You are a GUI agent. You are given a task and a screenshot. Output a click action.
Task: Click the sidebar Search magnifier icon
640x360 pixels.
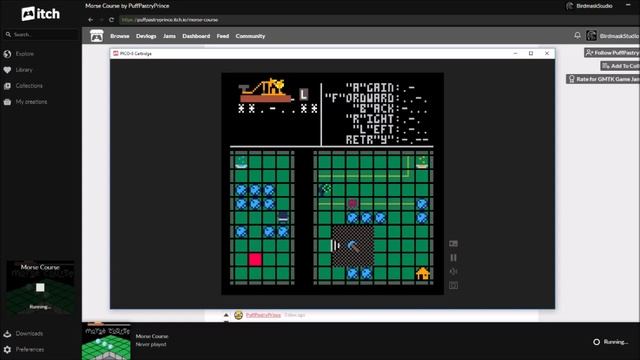(x=8, y=35)
